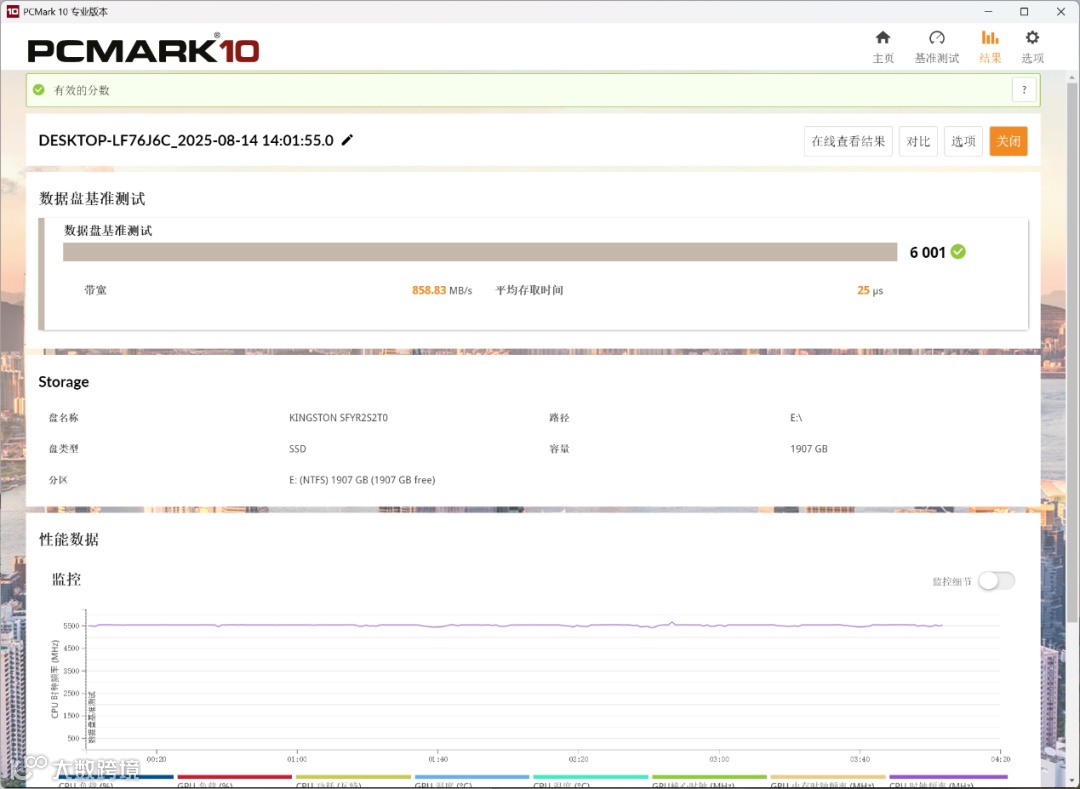
Task: Click the Storage section heading
Action: (x=63, y=381)
